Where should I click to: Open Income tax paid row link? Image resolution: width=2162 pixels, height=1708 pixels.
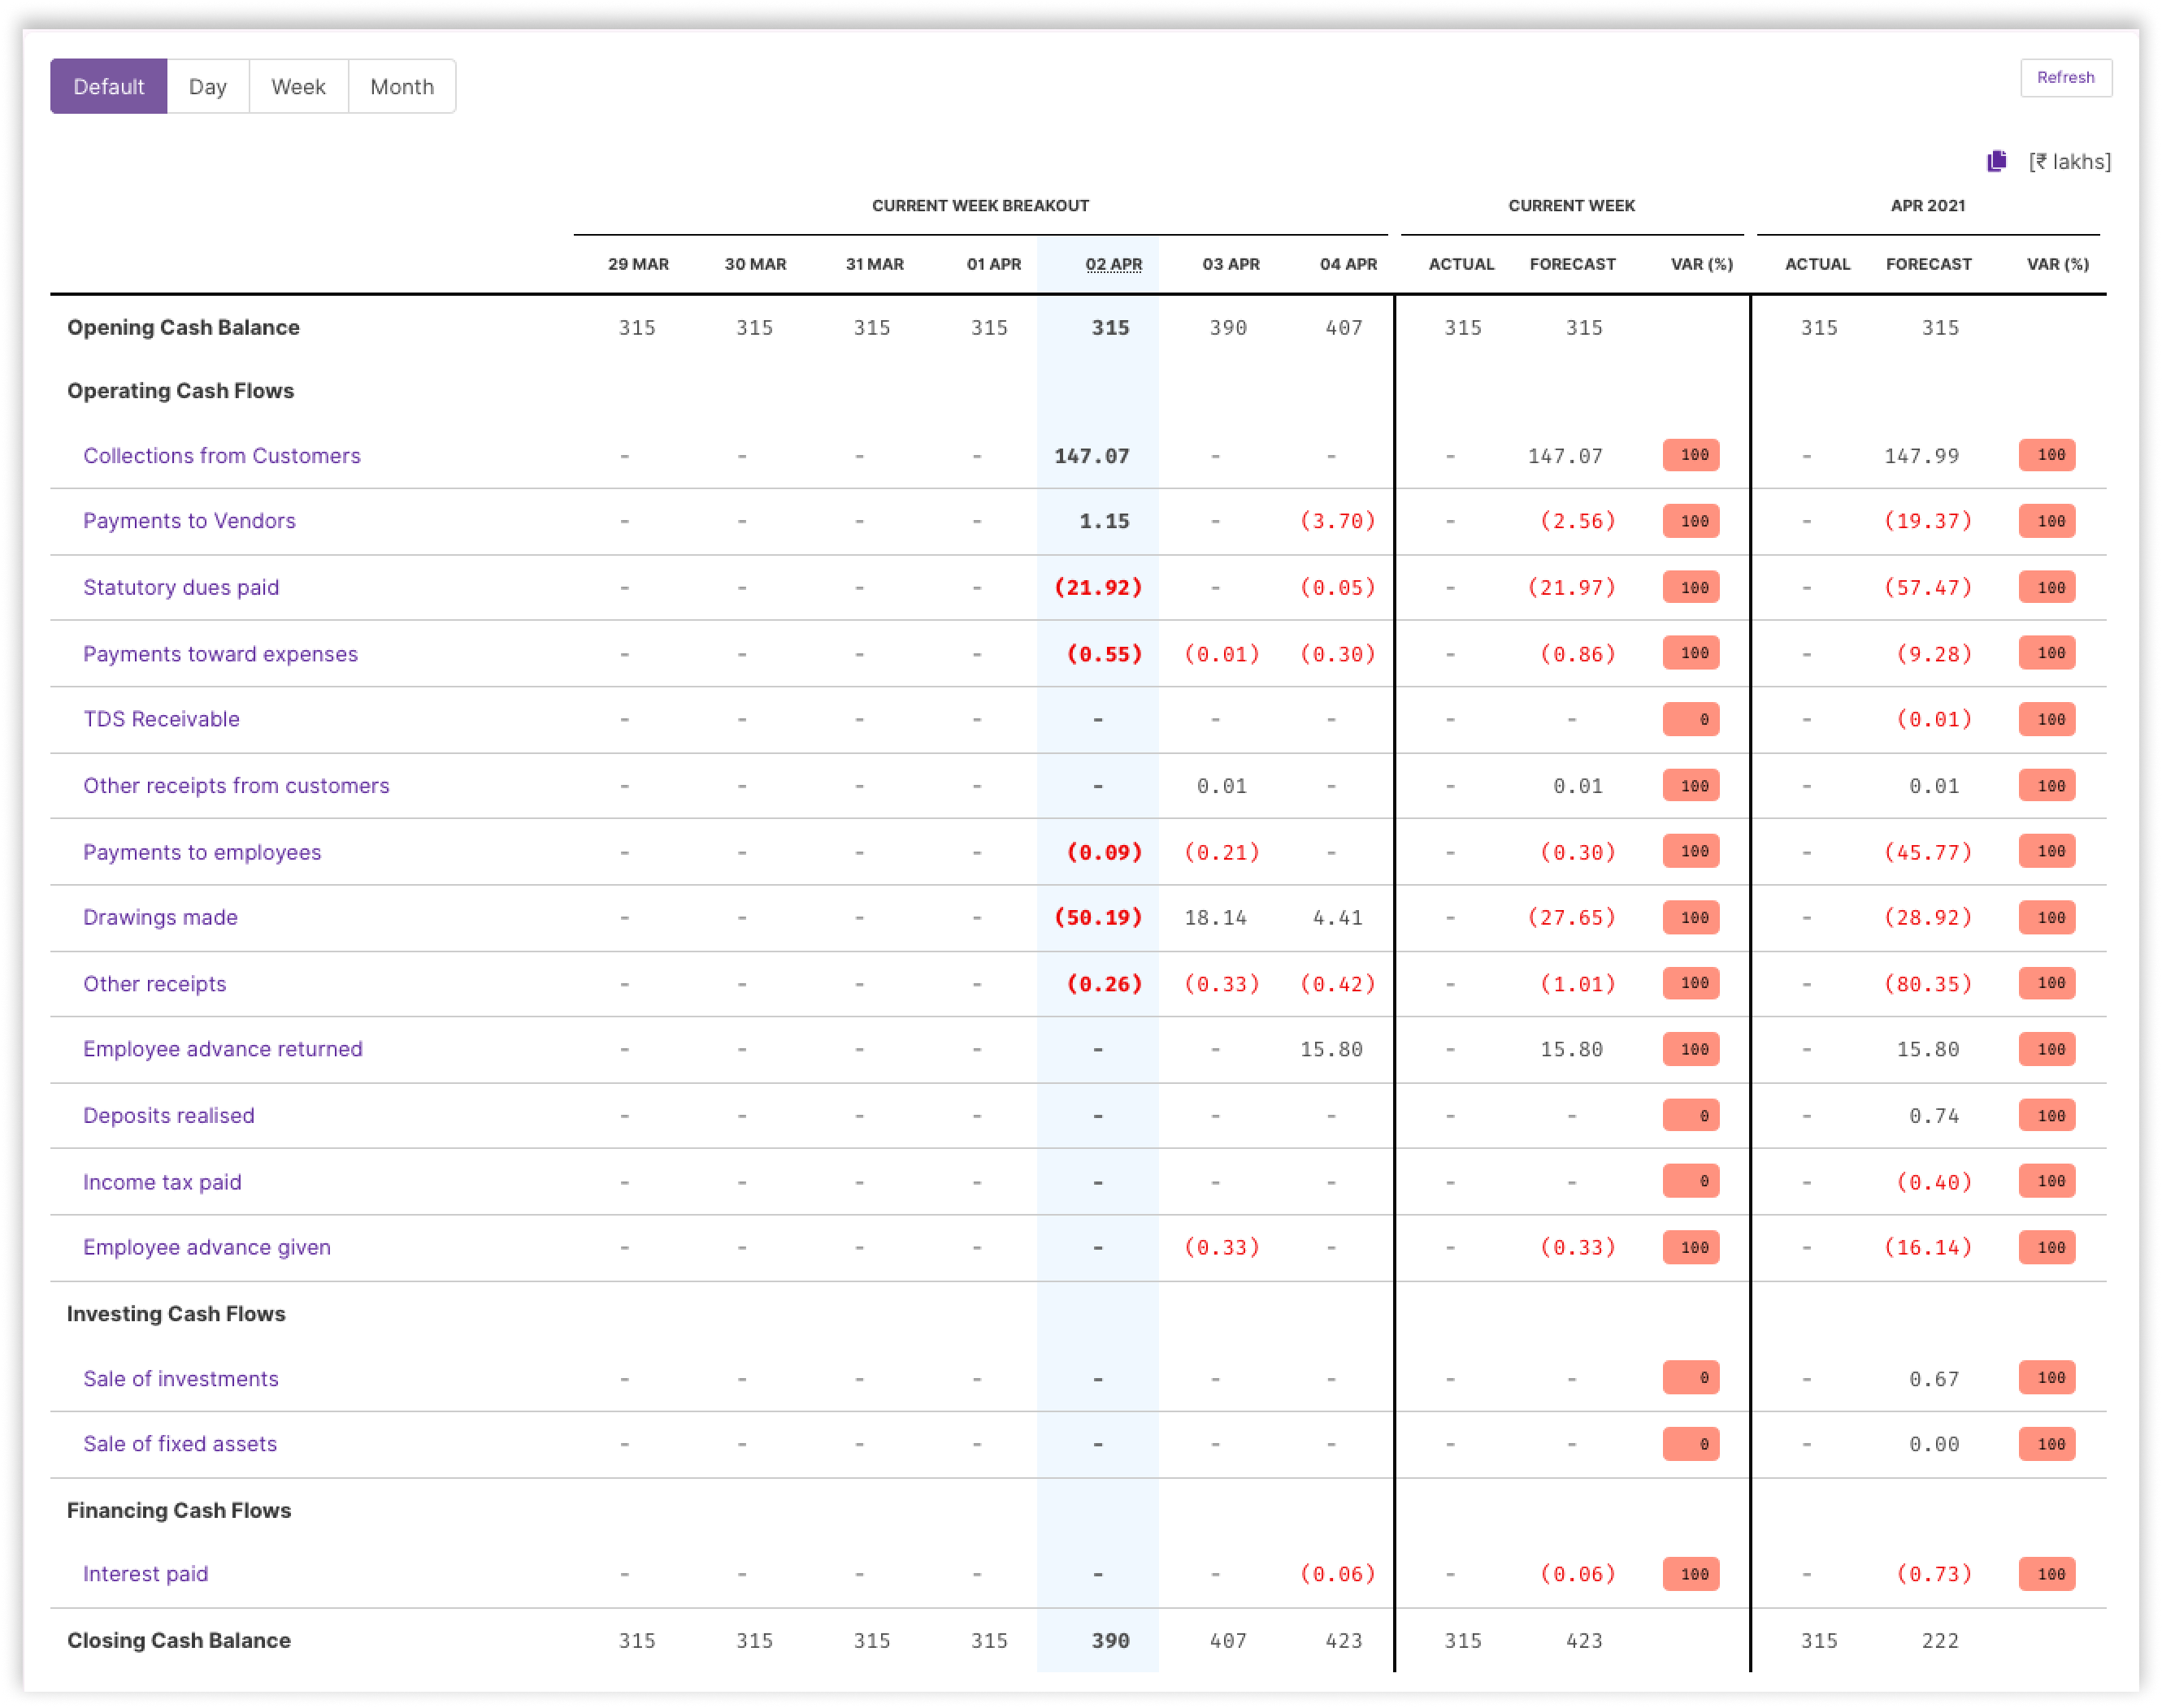(x=162, y=1182)
